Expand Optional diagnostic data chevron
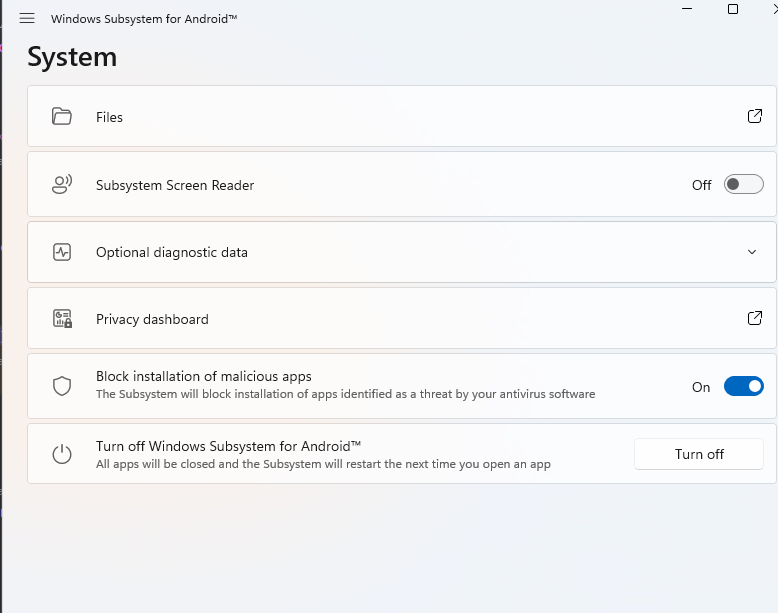This screenshot has height=613, width=778. click(x=752, y=252)
